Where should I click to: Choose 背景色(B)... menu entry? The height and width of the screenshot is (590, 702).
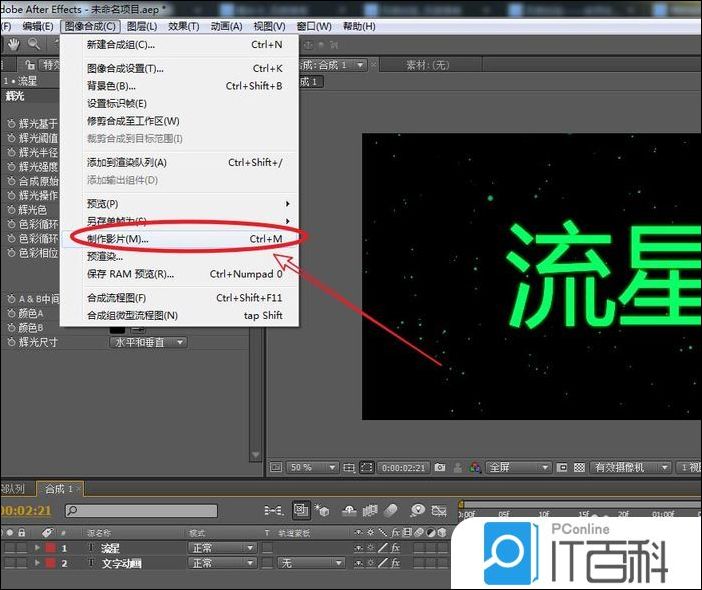tap(180, 86)
